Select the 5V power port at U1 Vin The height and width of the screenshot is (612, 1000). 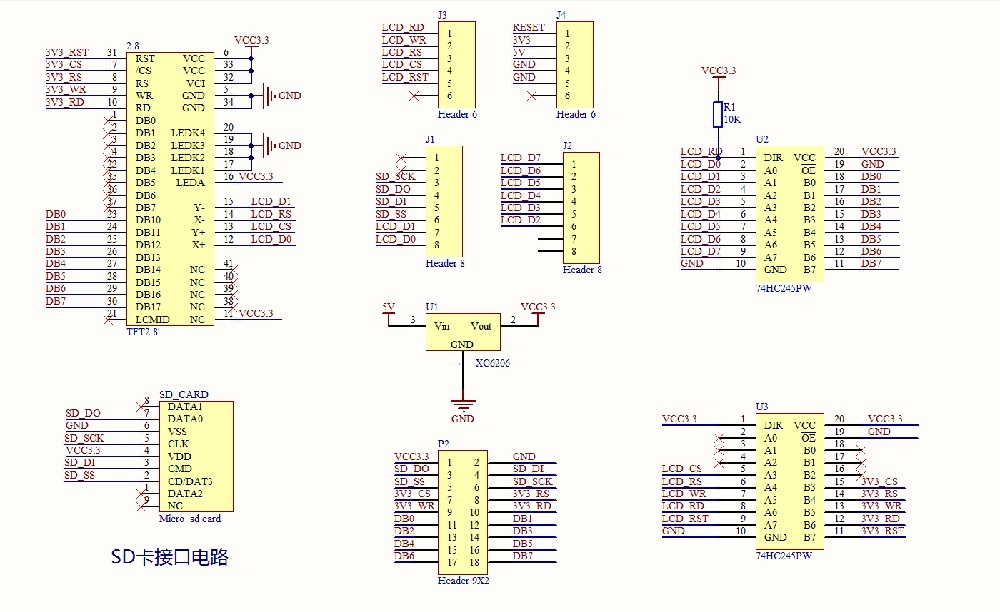tap(388, 307)
